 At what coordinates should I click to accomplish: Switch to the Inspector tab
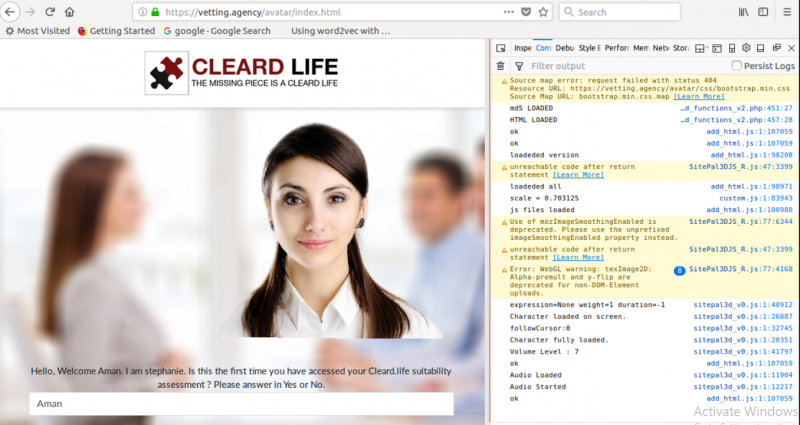(x=522, y=48)
